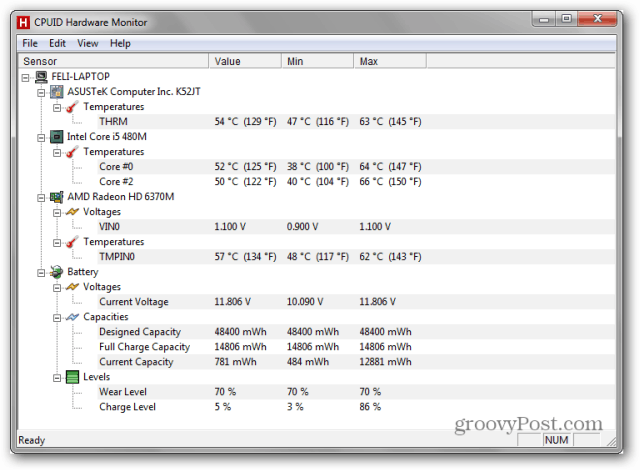Click the 10.090 V Current Voltage min value
This screenshot has height=470, width=640.
305,302
